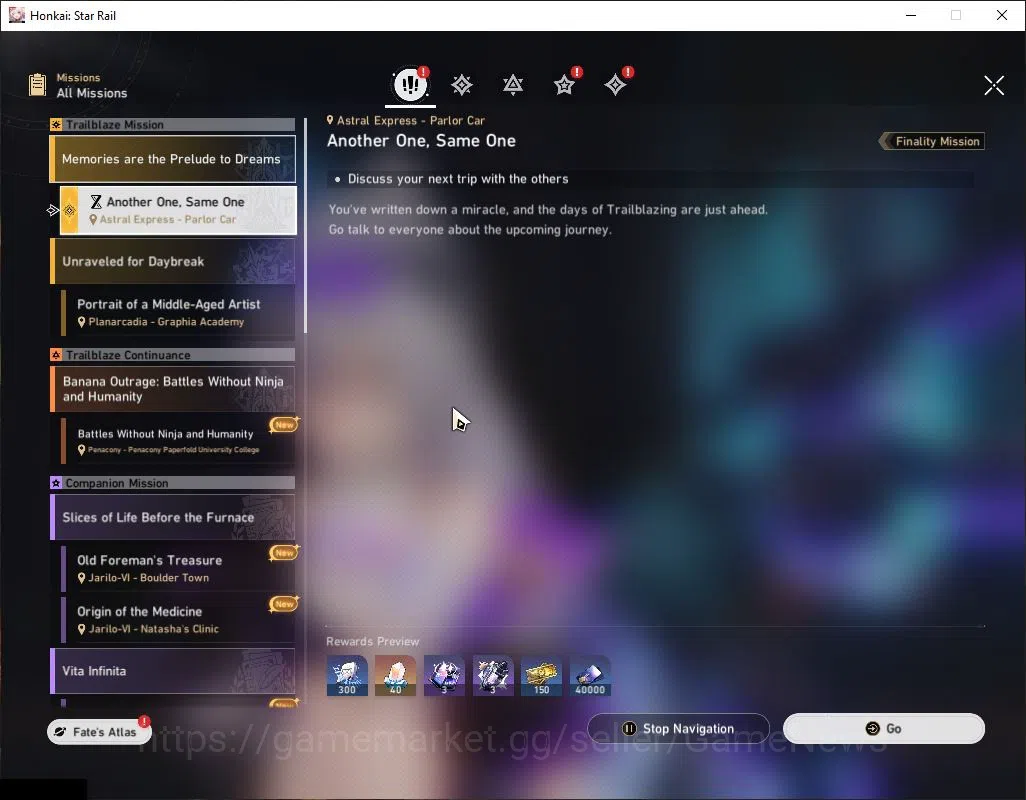View the first purple reward item with 3
This screenshot has height=800, width=1026.
tap(444, 676)
